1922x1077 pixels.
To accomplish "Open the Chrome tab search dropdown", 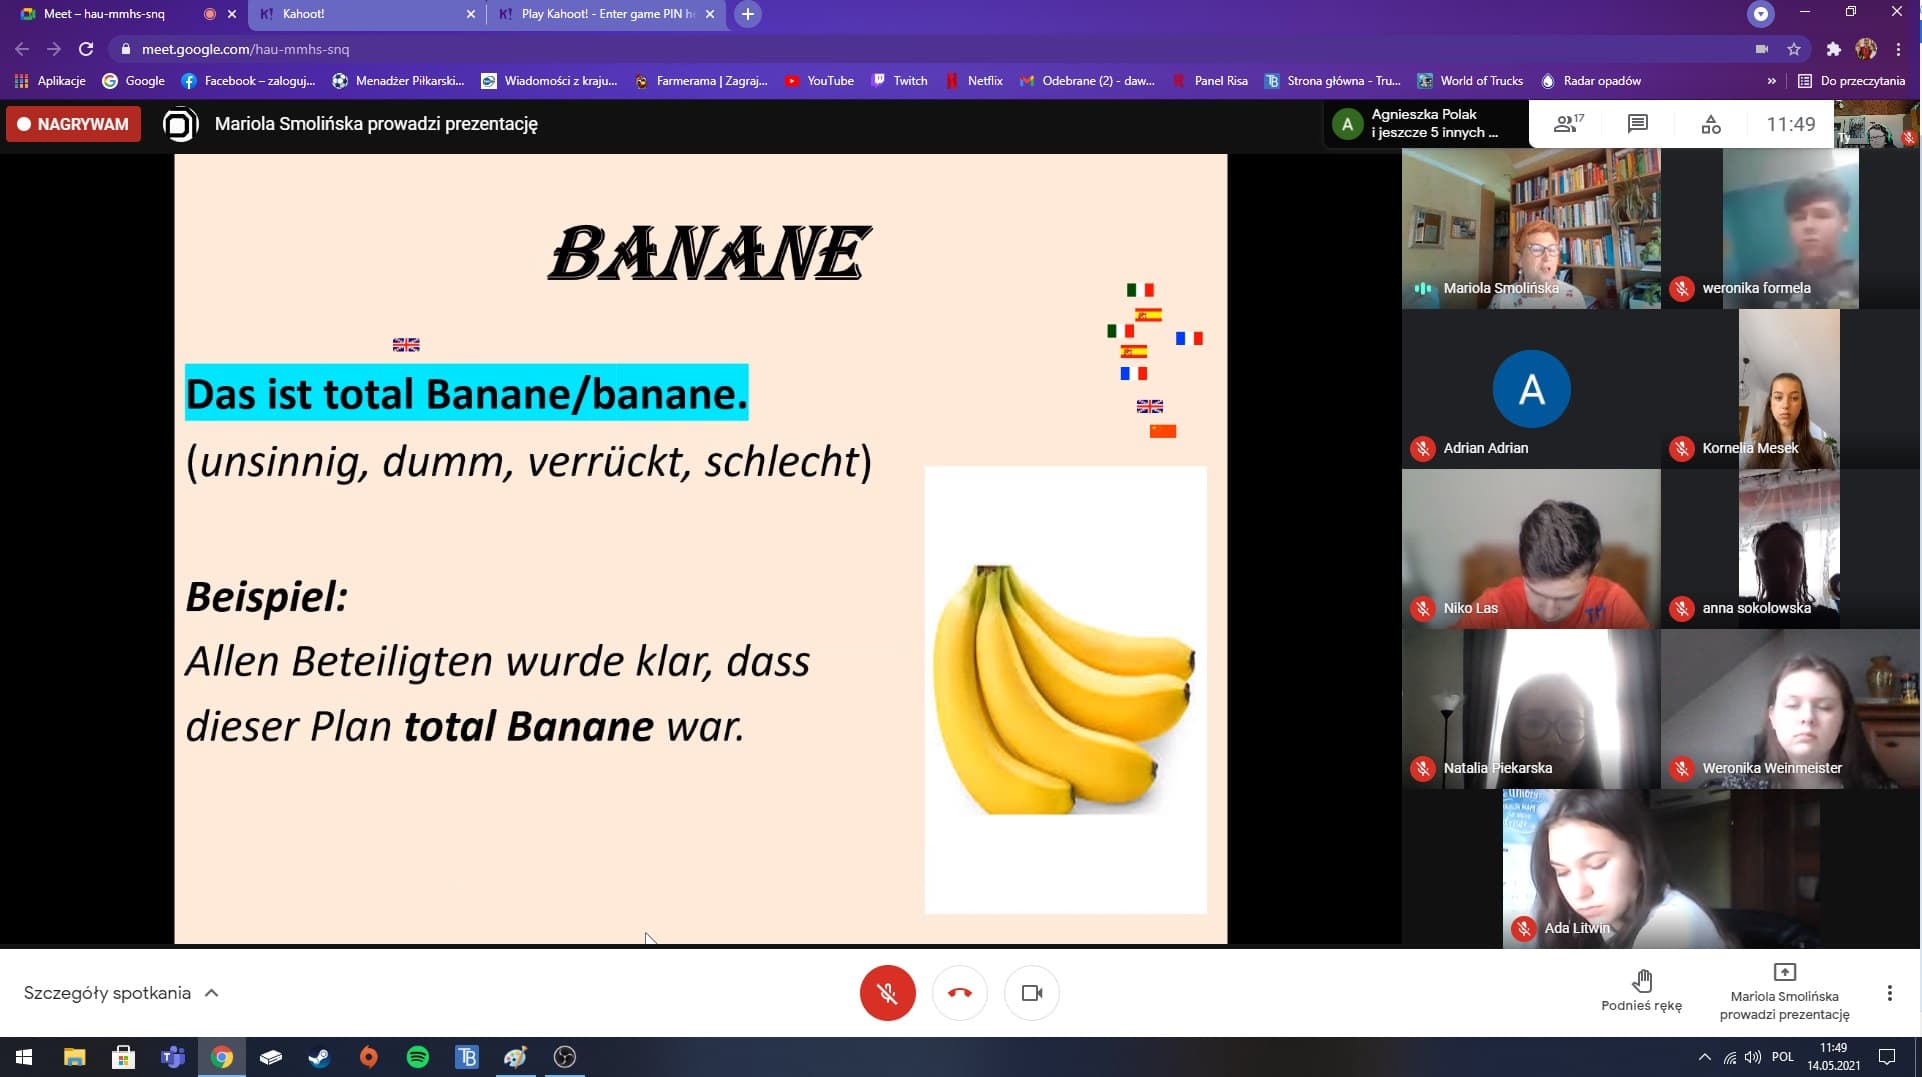I will click(1761, 14).
